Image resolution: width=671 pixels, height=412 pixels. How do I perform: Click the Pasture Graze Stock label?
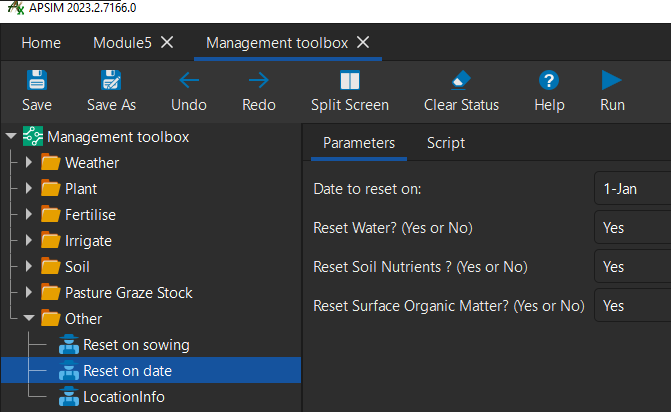(128, 293)
